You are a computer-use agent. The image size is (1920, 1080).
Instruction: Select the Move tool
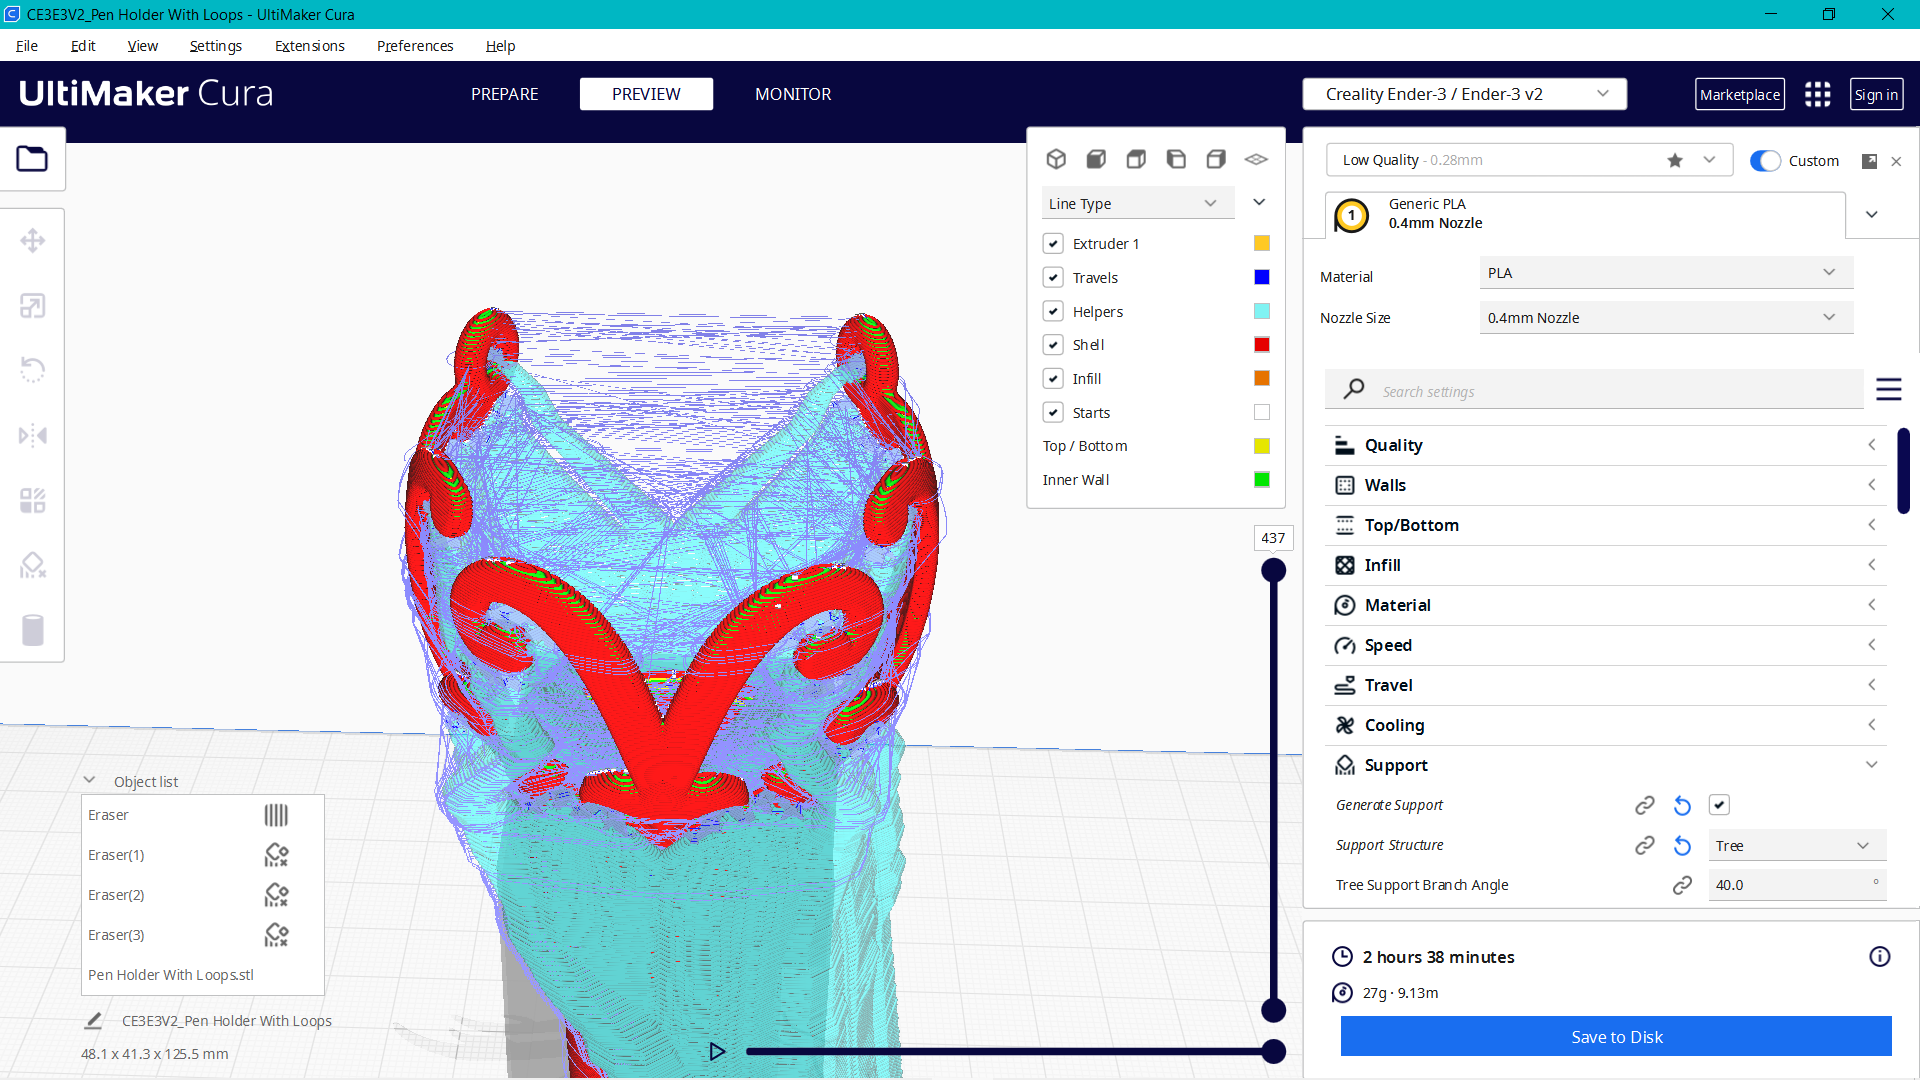click(32, 241)
